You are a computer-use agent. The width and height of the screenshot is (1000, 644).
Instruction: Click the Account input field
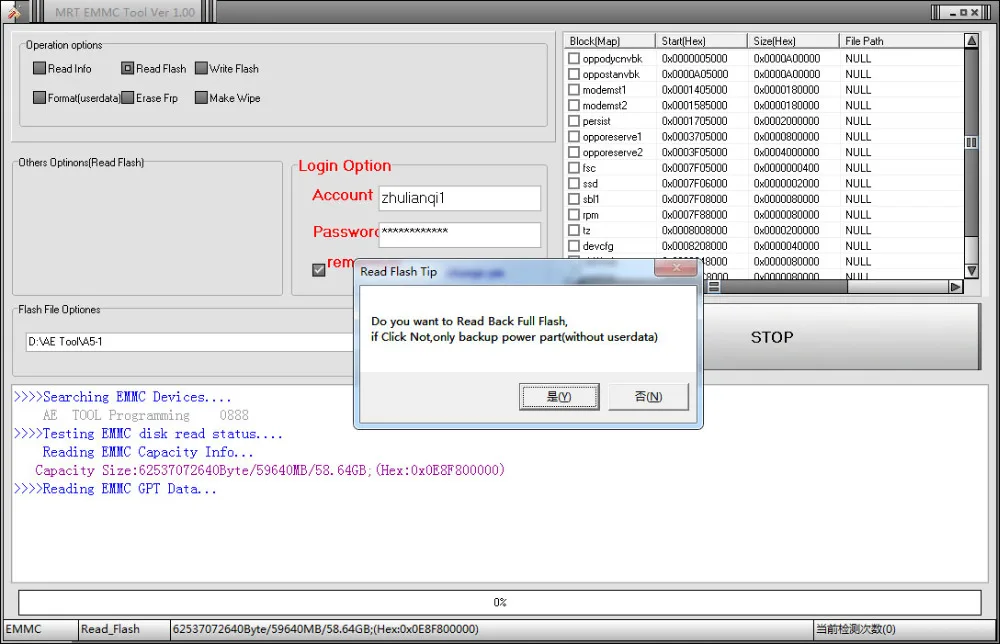459,198
